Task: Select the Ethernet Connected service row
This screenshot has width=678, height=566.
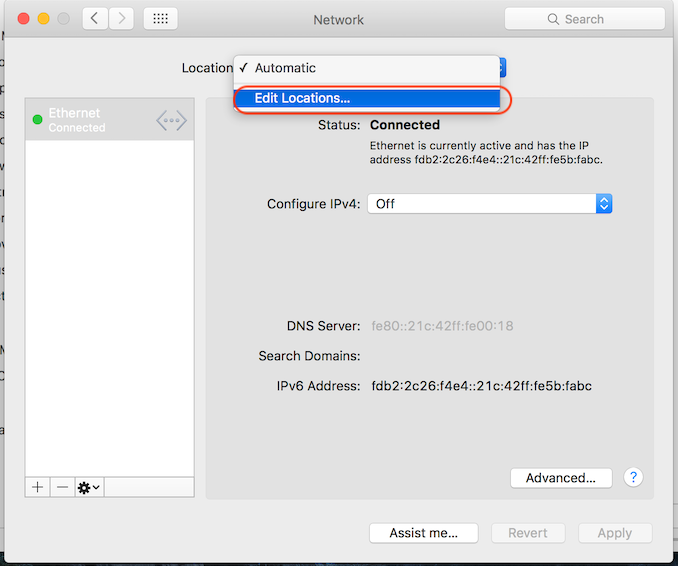Action: pos(110,119)
